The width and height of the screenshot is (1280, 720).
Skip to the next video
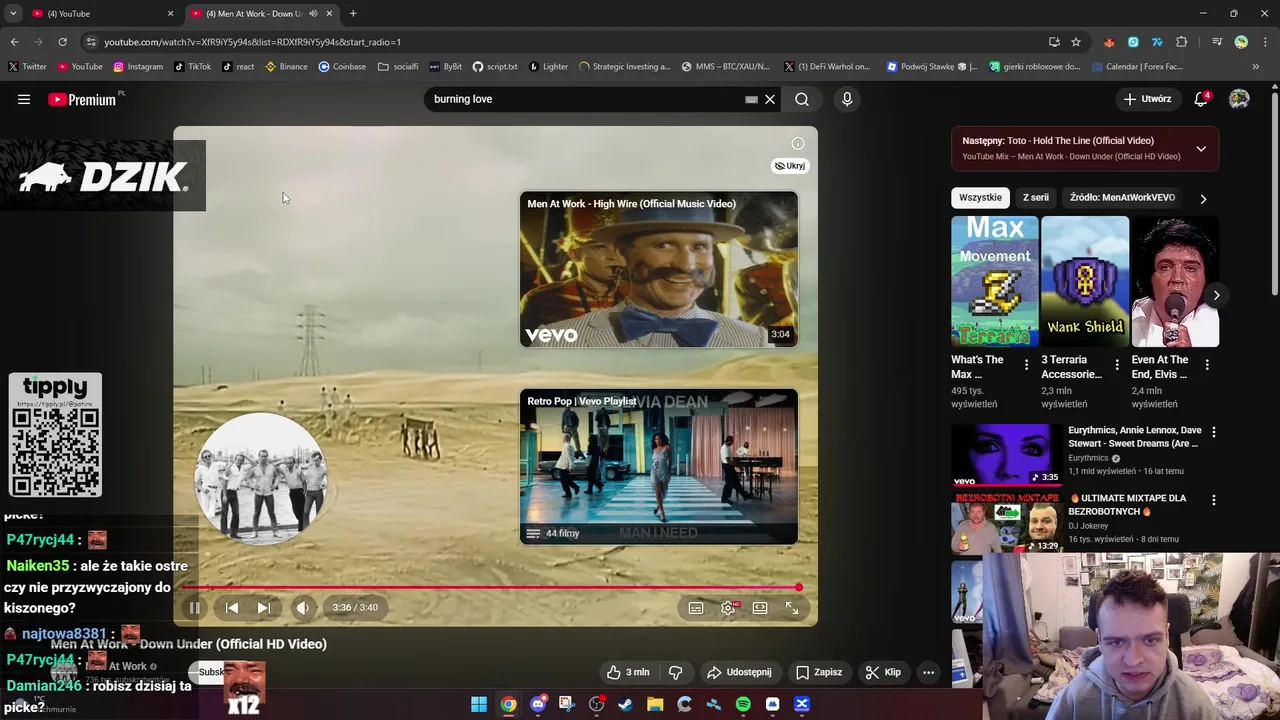click(x=263, y=607)
